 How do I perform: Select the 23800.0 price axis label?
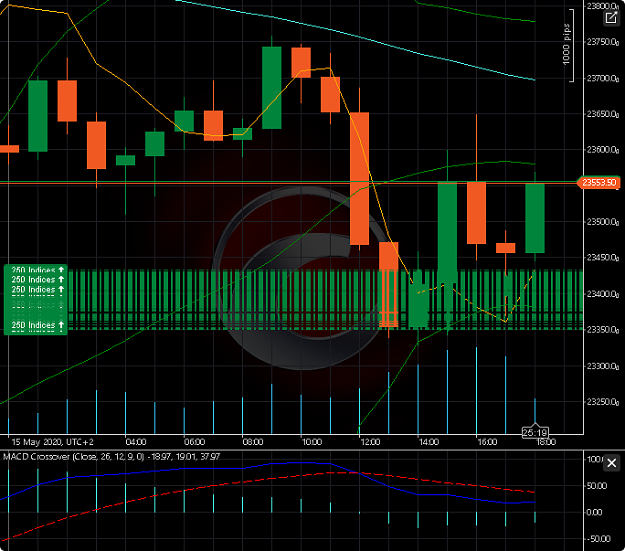[603, 6]
